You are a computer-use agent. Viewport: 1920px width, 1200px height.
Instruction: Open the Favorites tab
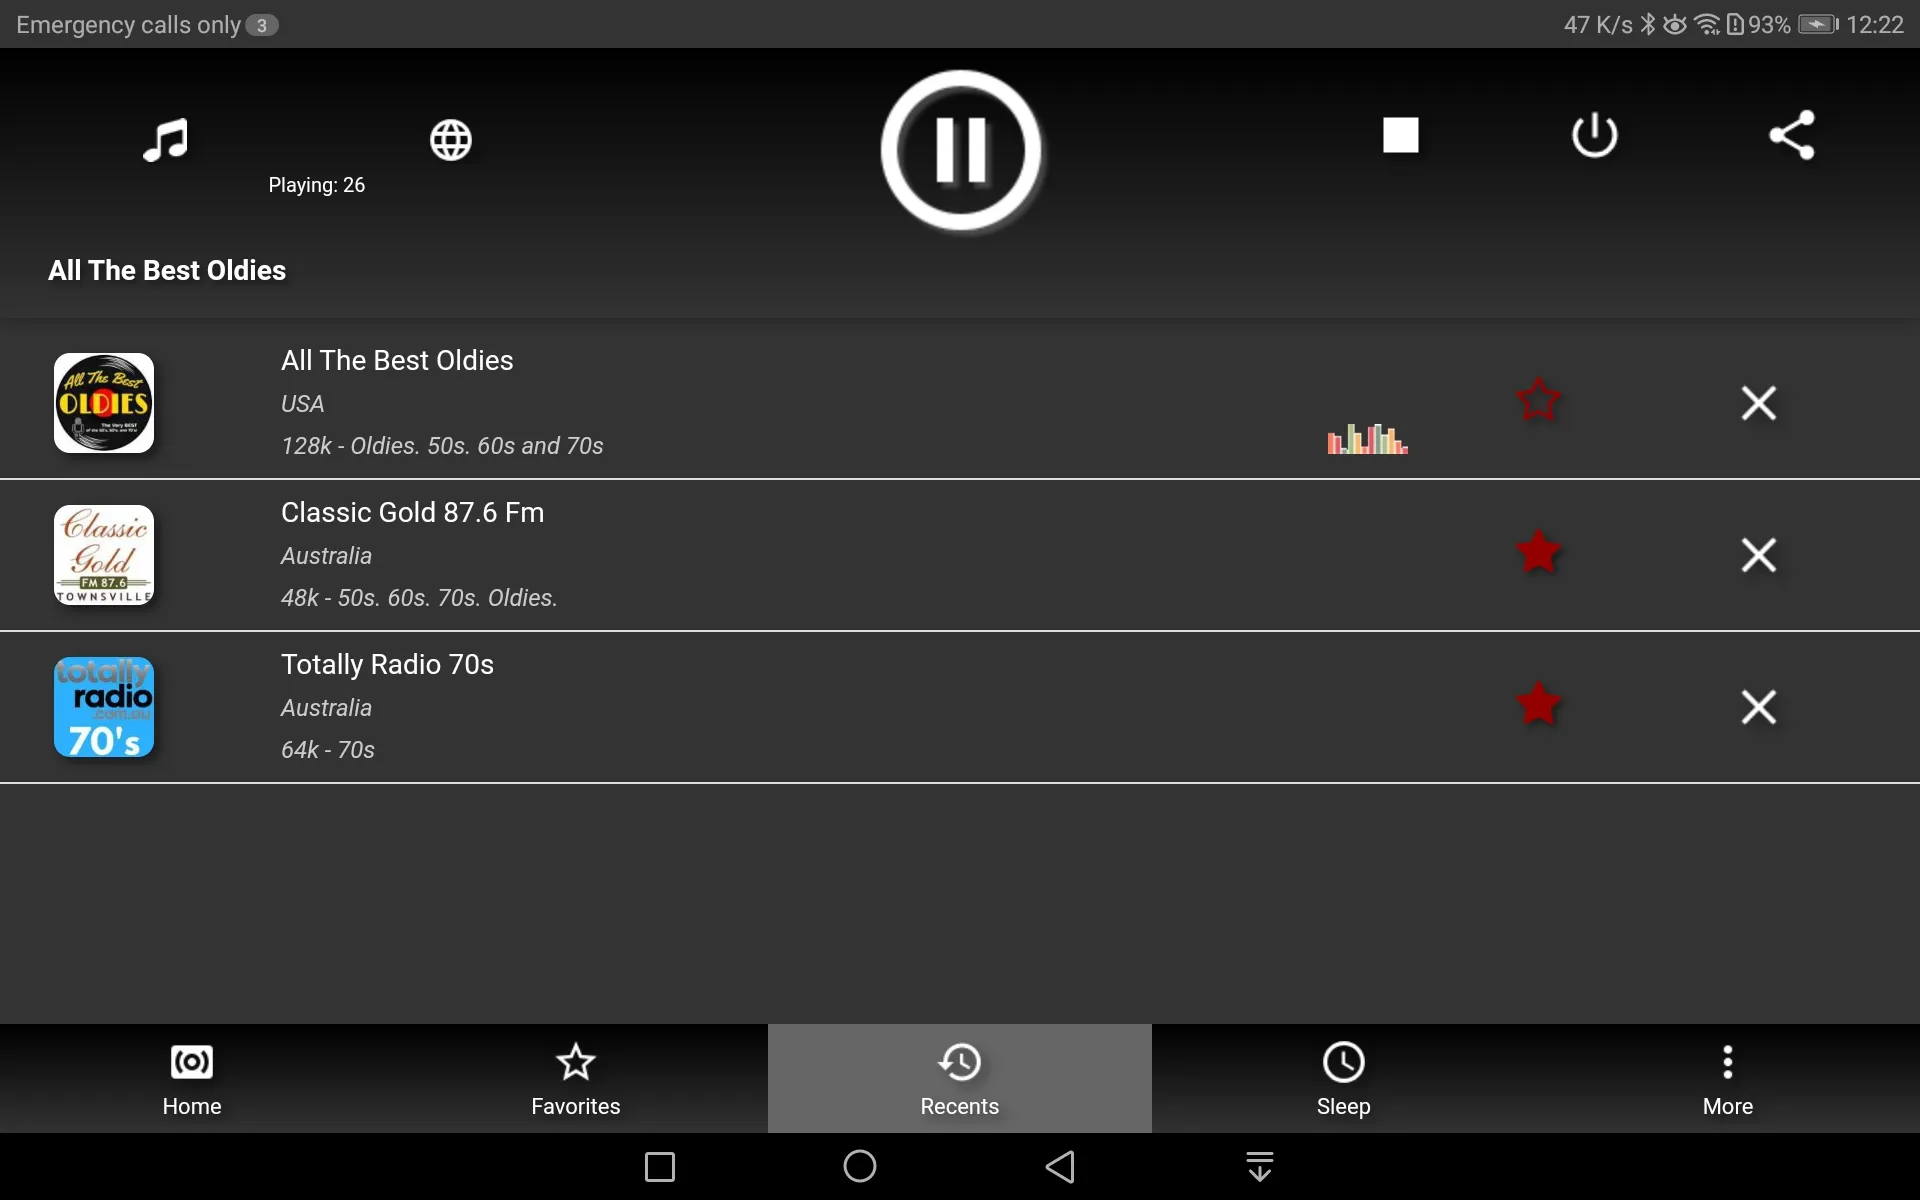click(575, 1078)
